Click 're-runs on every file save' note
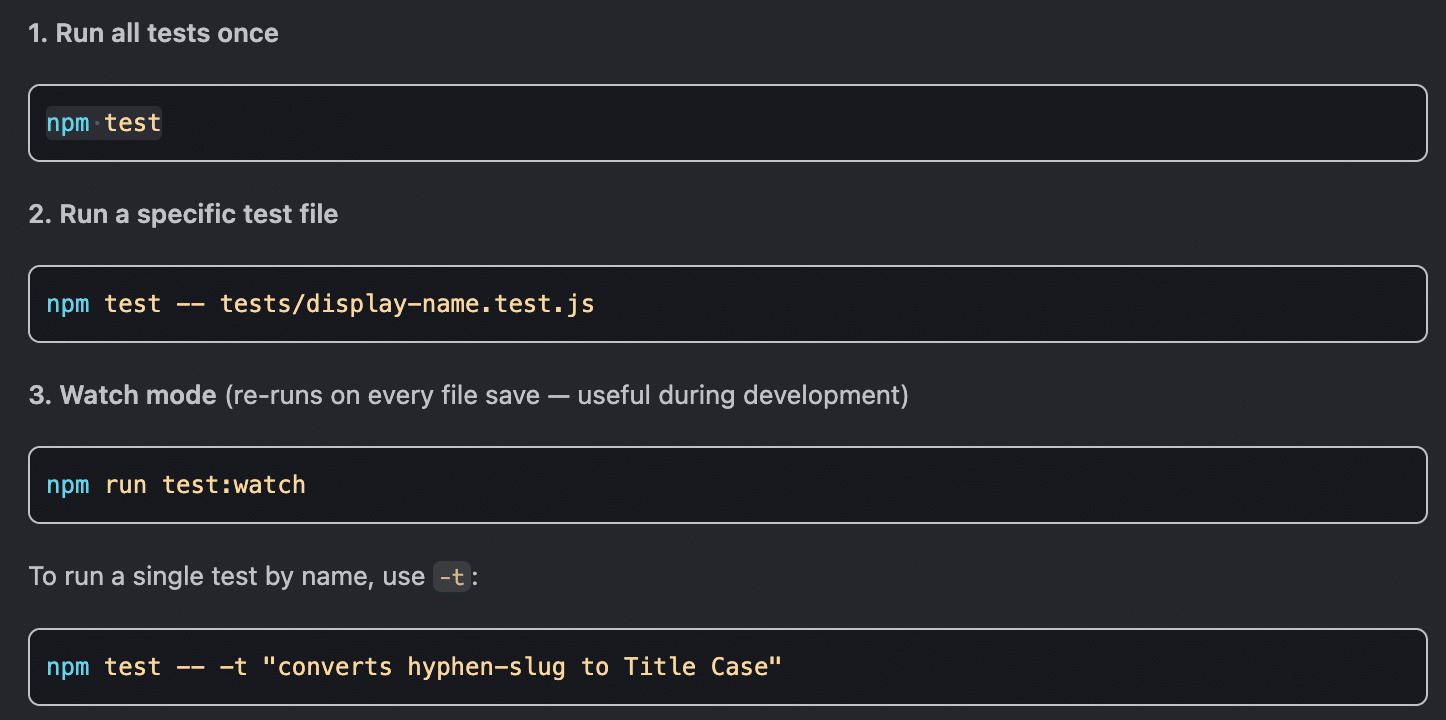This screenshot has width=1446, height=720. tap(567, 395)
